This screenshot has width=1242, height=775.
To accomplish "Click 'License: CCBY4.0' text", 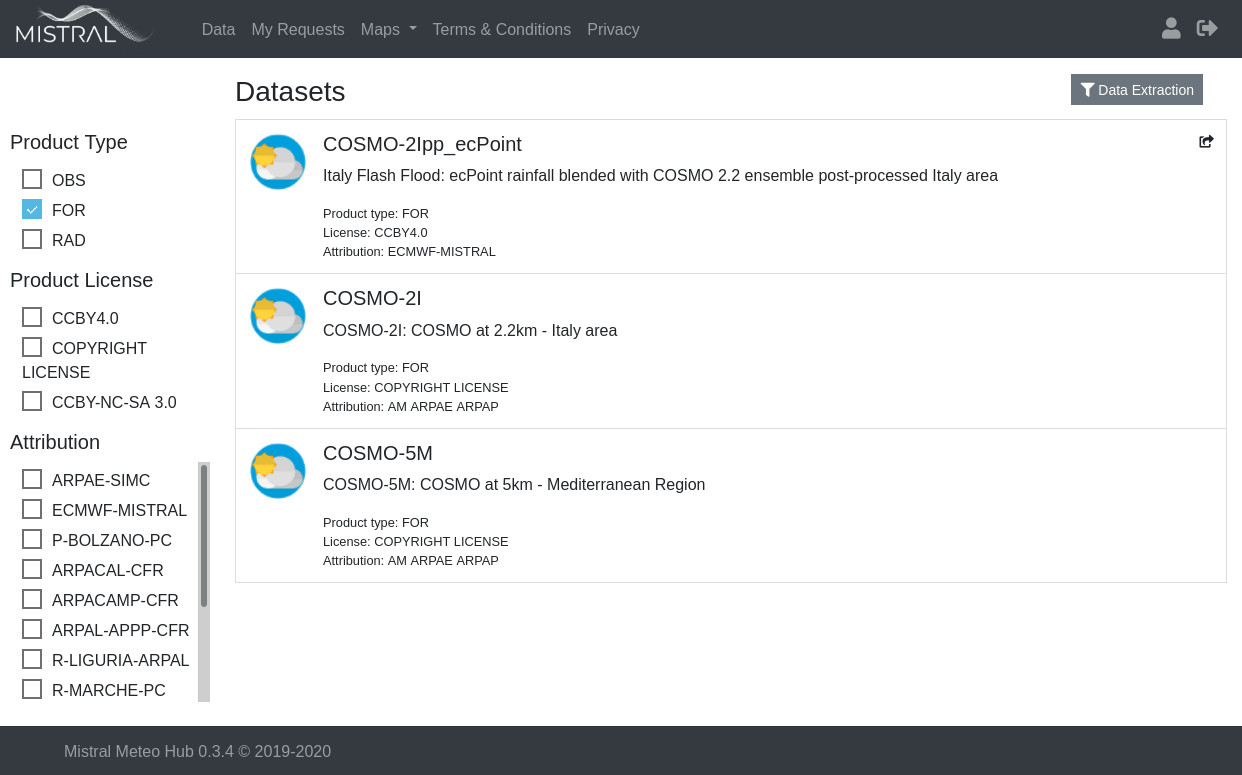I will coord(375,233).
